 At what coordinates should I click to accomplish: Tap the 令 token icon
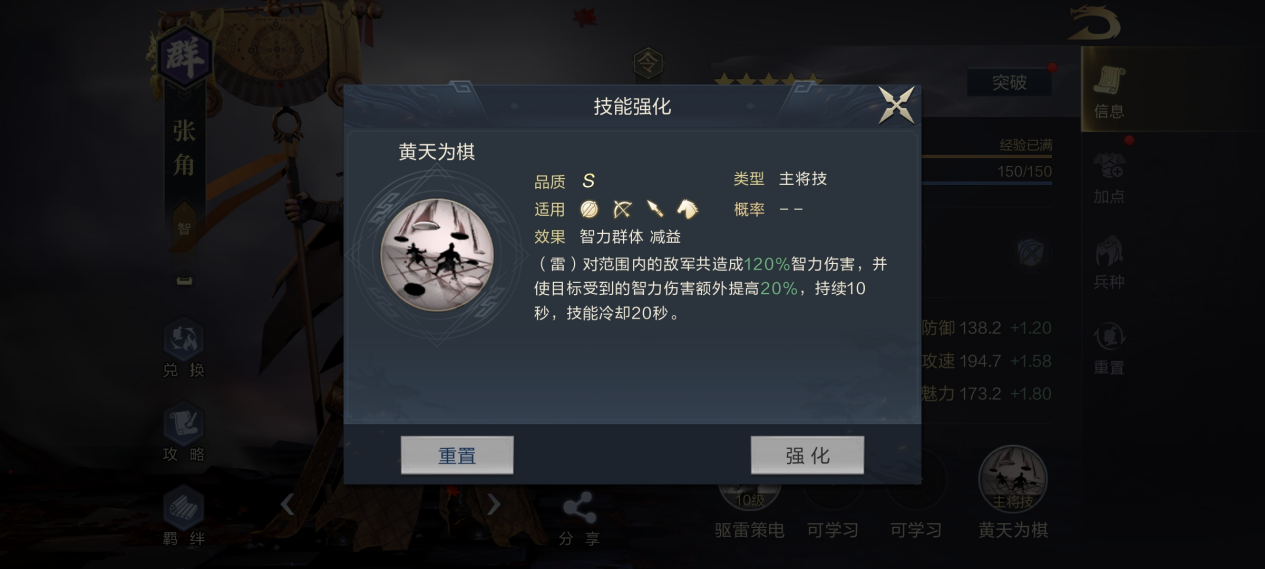coord(649,64)
